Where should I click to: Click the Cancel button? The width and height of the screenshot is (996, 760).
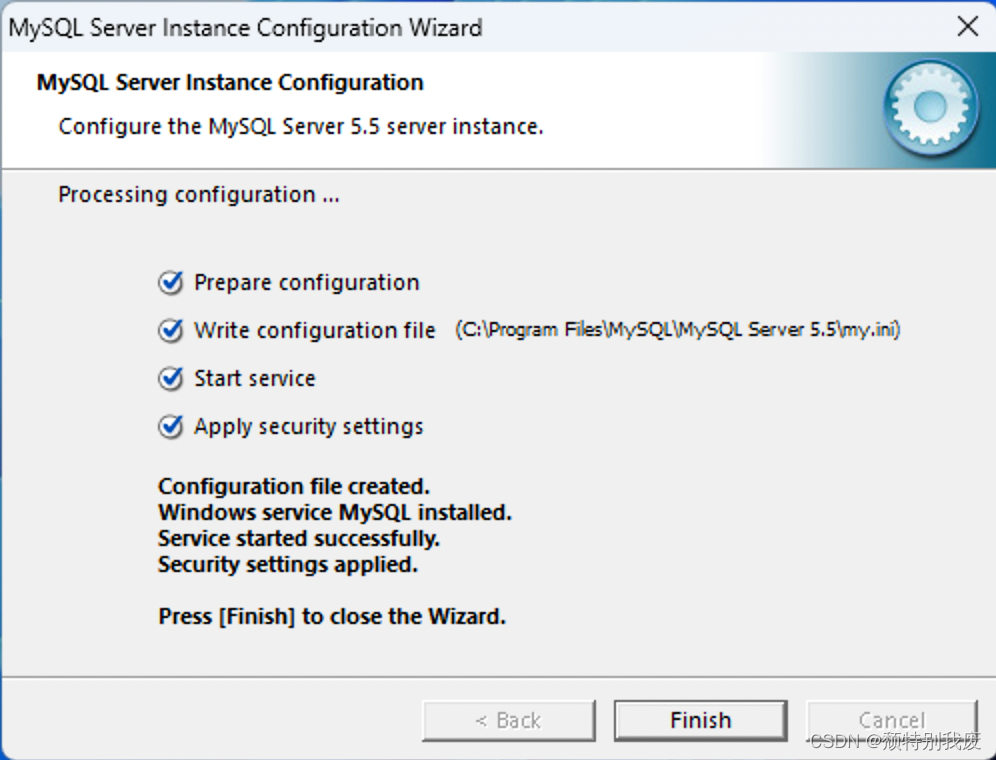tap(891, 719)
